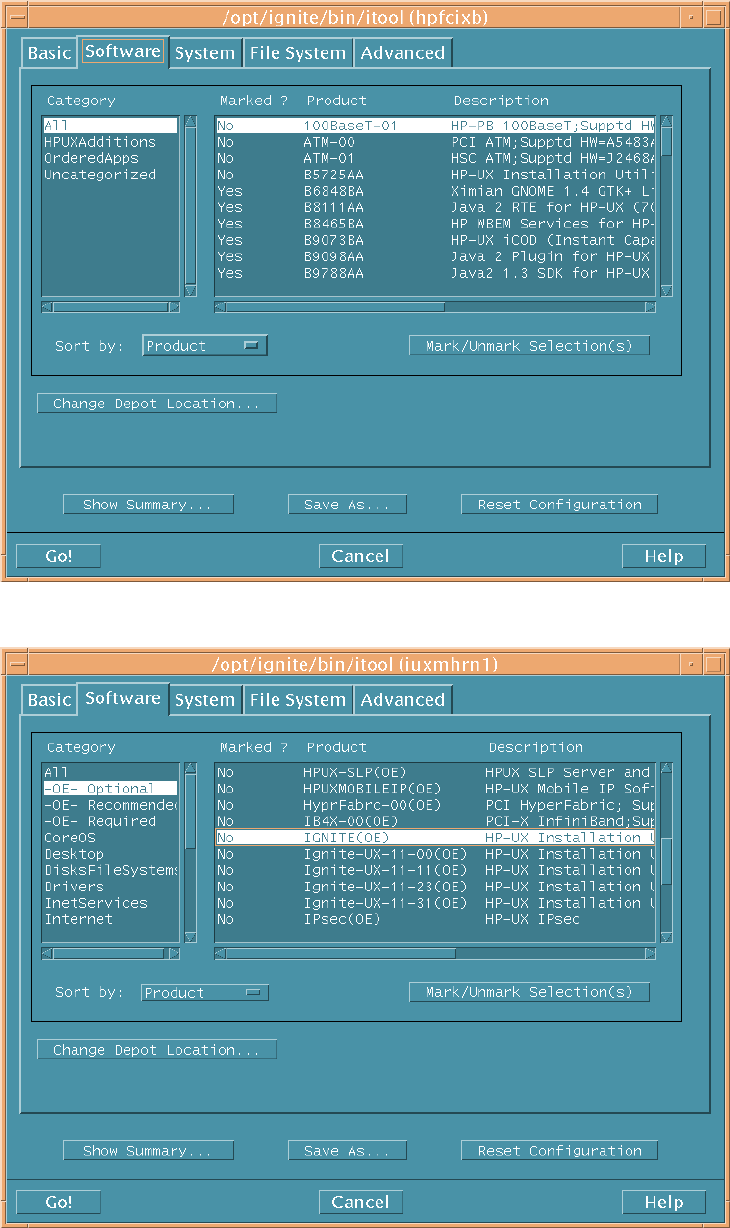
Task: Select ATM-00 product row
Action: coord(435,142)
